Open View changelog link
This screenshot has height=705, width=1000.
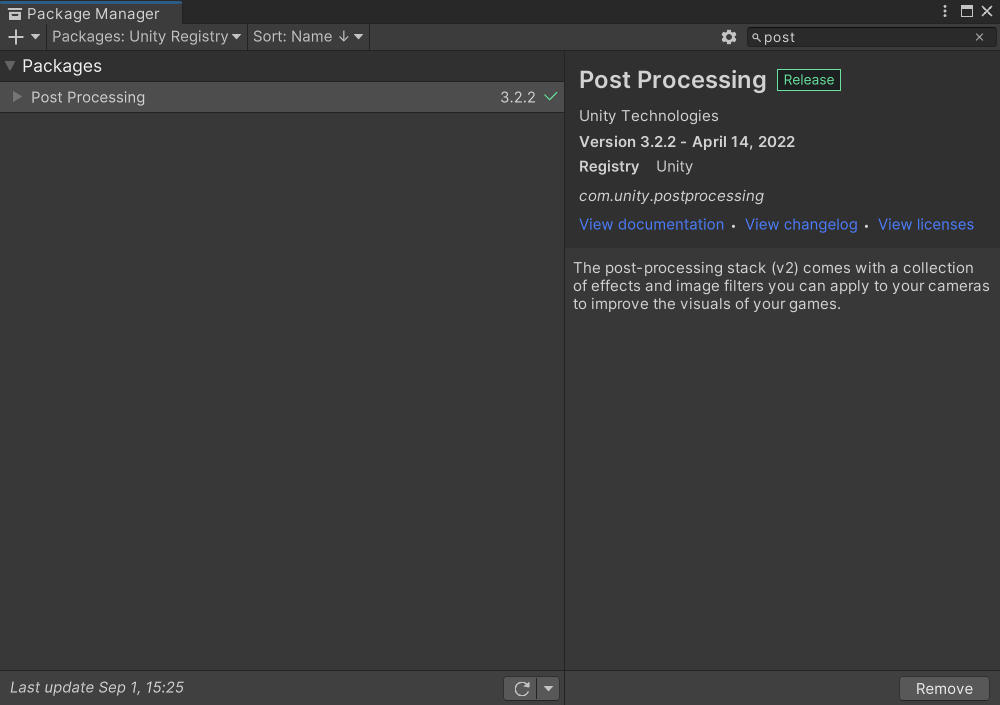tap(801, 225)
